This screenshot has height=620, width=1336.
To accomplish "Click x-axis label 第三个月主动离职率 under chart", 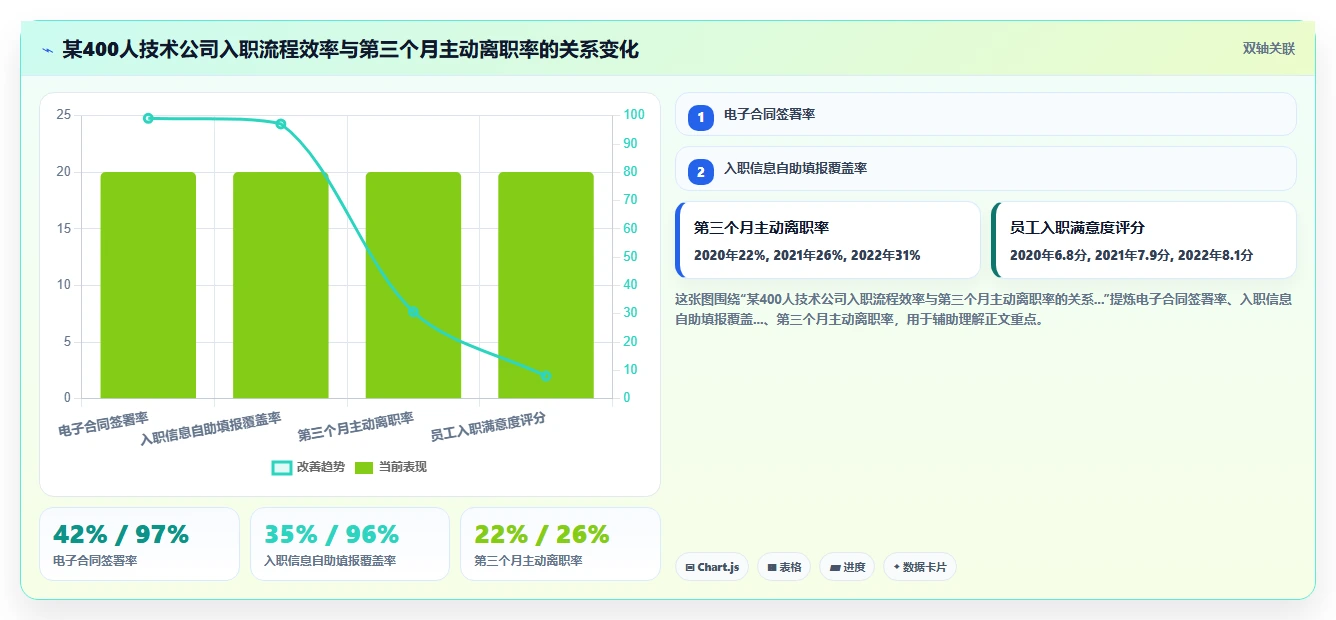I will (x=356, y=426).
